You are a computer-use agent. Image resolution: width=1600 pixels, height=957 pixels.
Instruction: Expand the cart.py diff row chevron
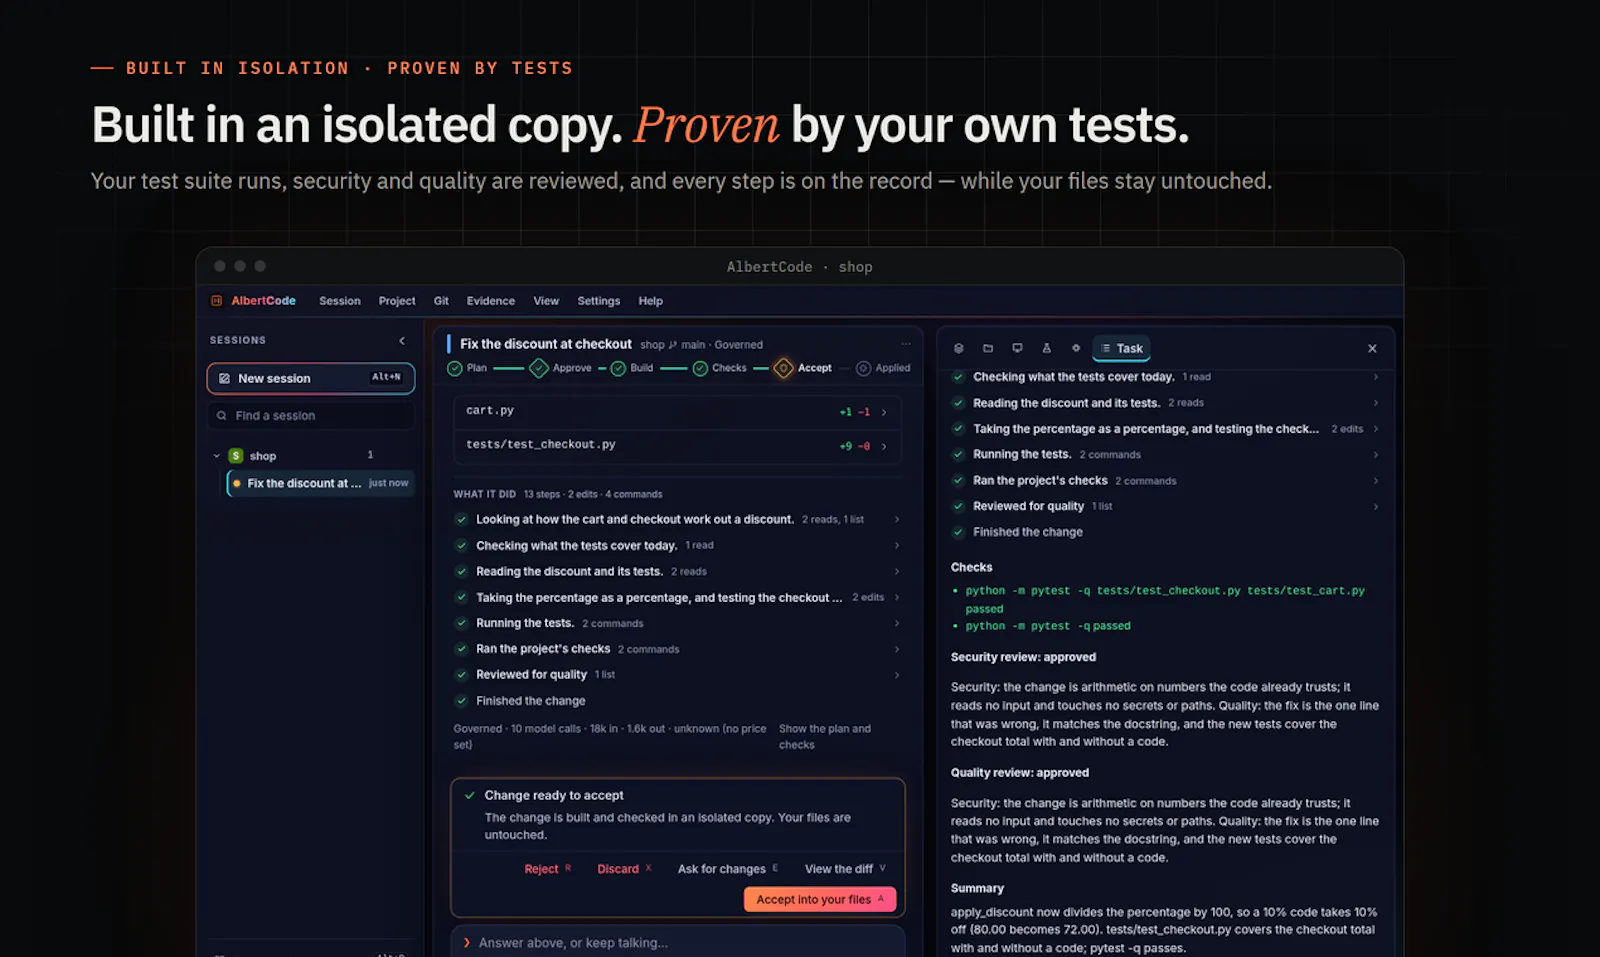884,412
